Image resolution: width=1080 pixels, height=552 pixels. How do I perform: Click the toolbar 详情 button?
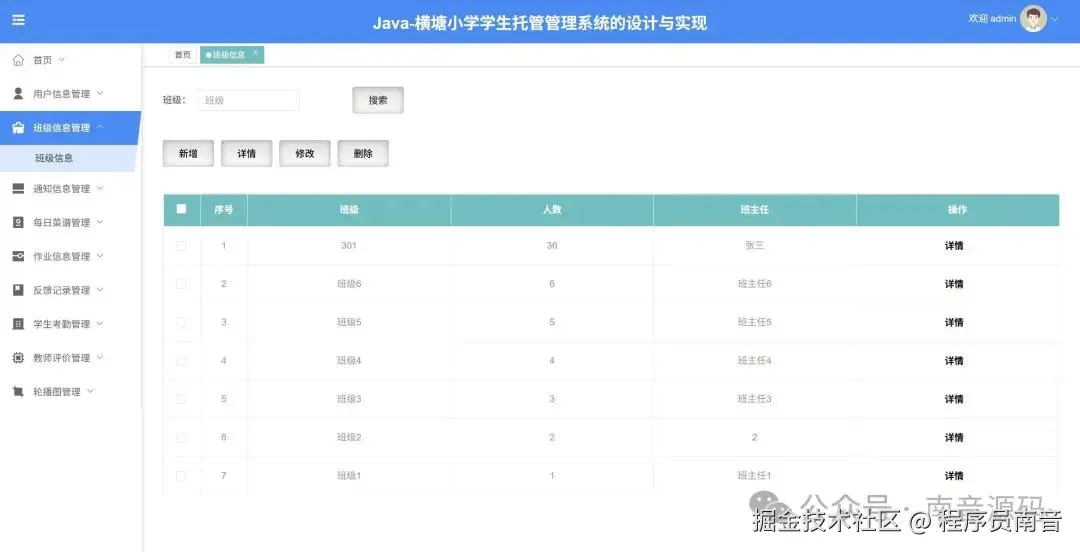[247, 154]
